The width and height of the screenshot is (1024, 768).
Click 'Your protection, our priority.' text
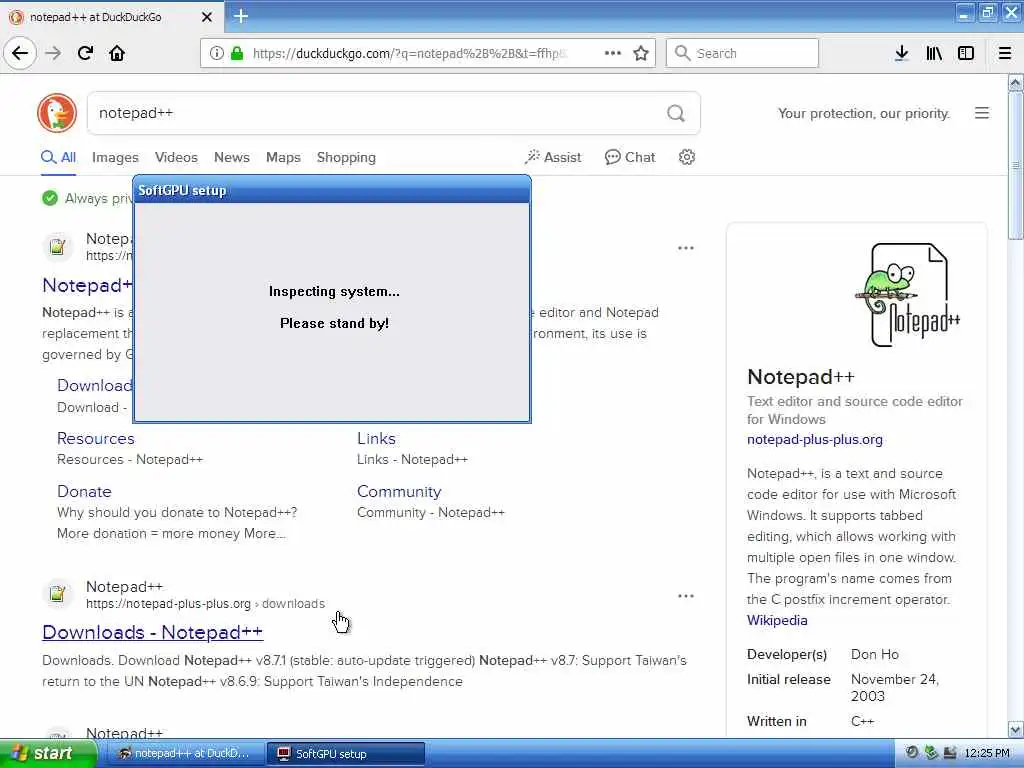pos(863,114)
